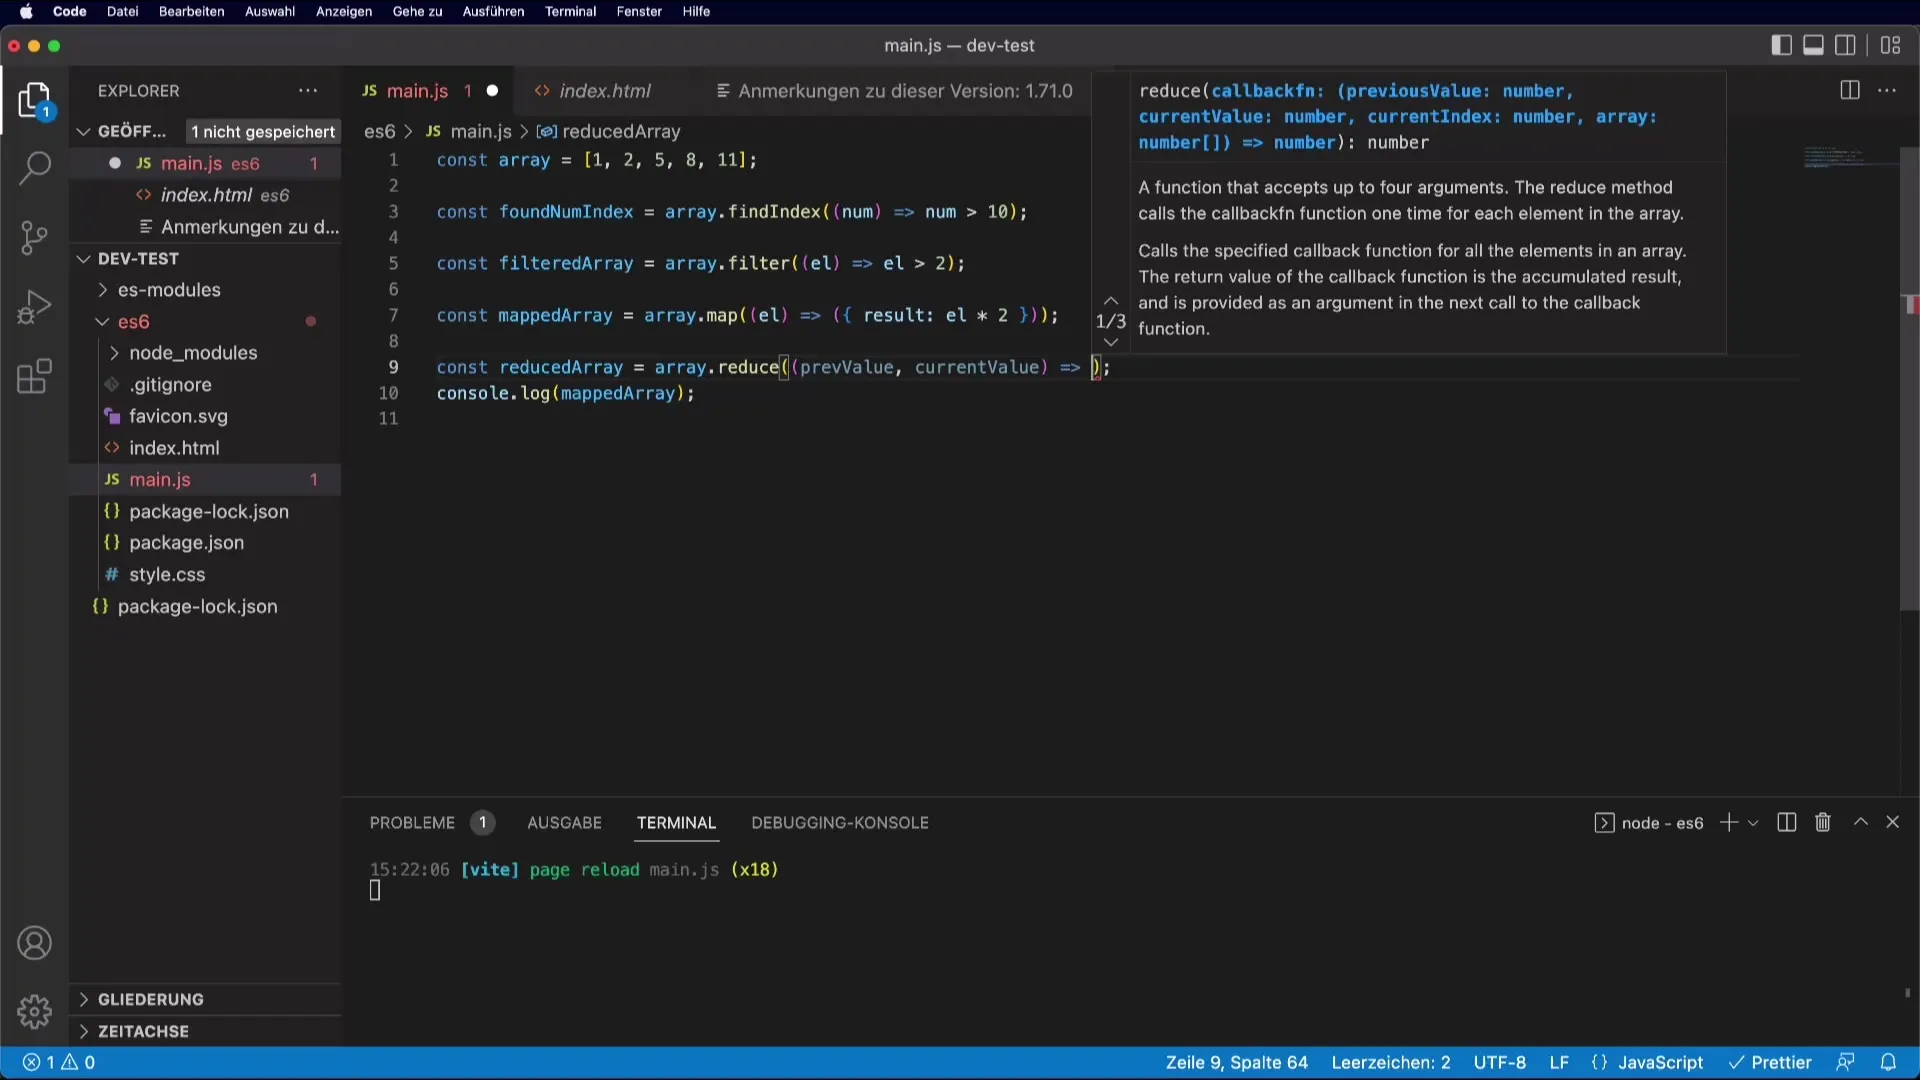The height and width of the screenshot is (1080, 1920).
Task: Click the editor vertical scrollbar
Action: [x=1909, y=380]
